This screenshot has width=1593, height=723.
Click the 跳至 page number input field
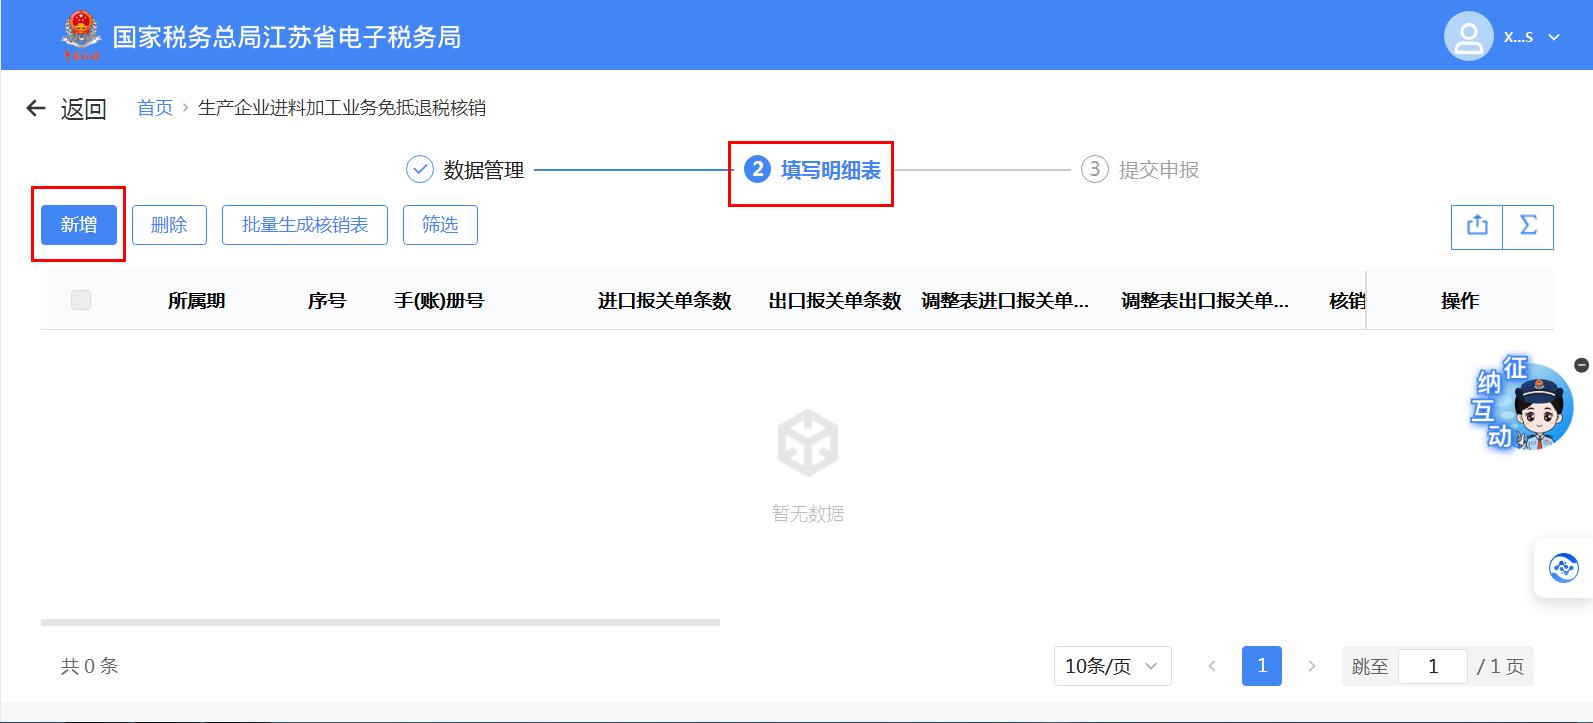click(1432, 666)
